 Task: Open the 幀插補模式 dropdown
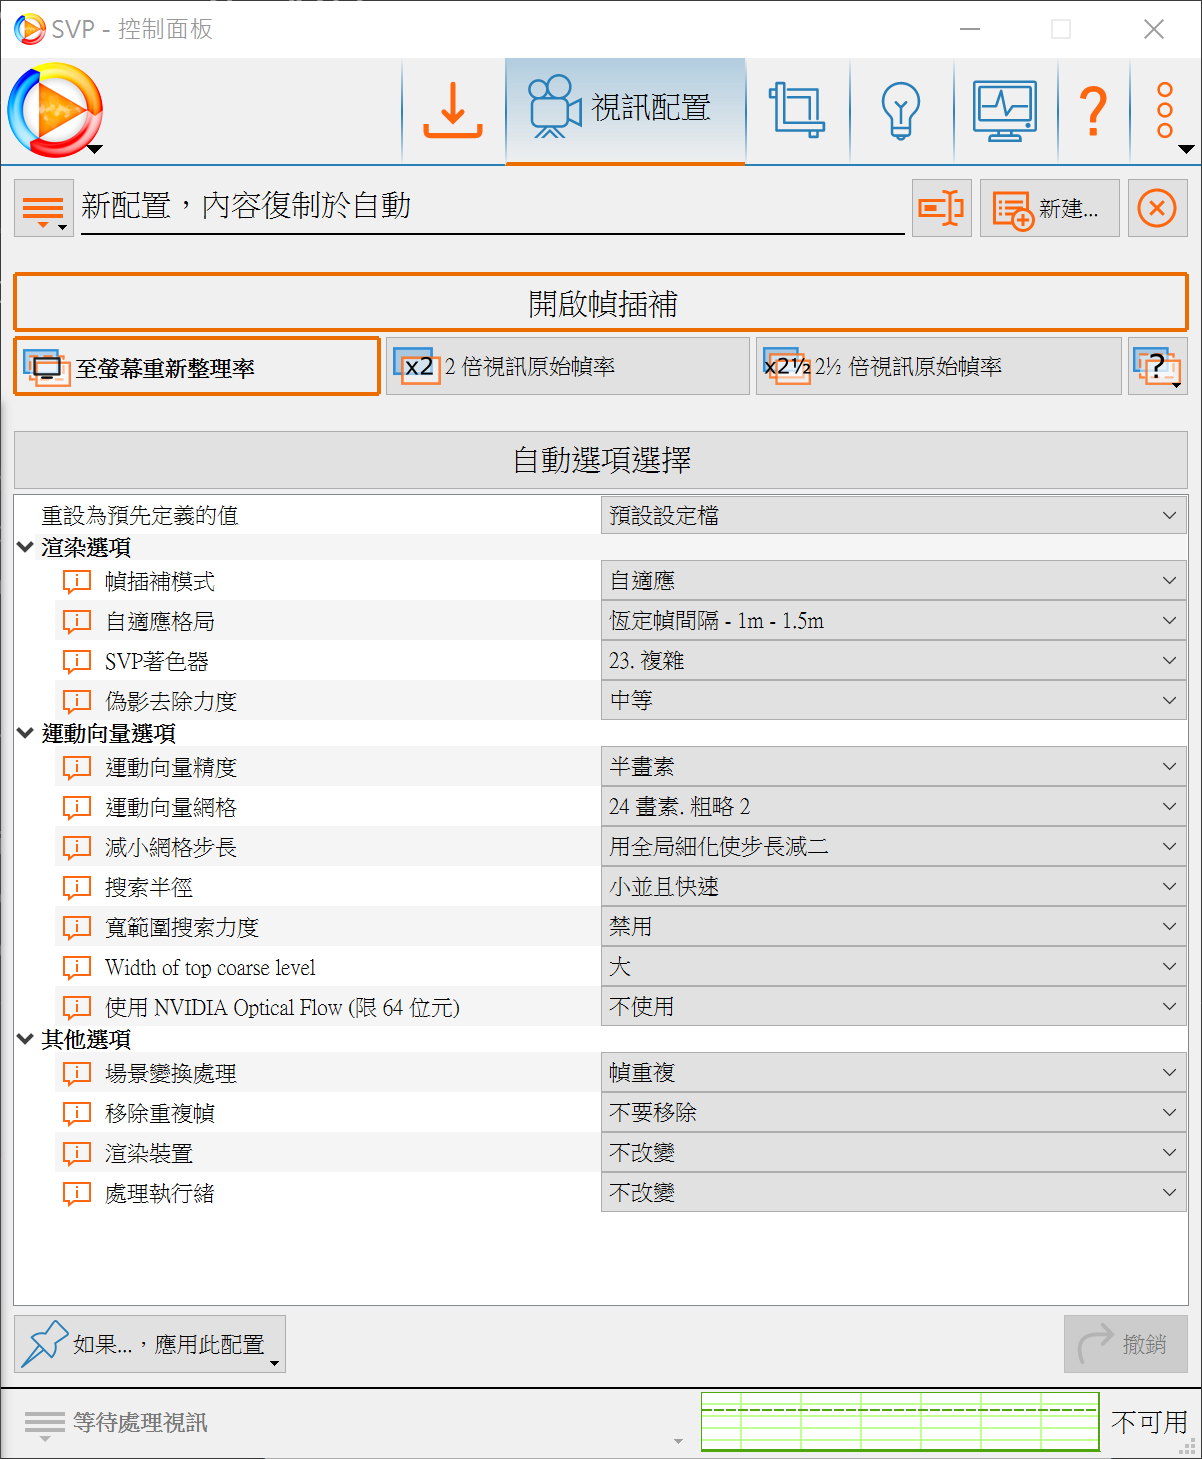893,581
